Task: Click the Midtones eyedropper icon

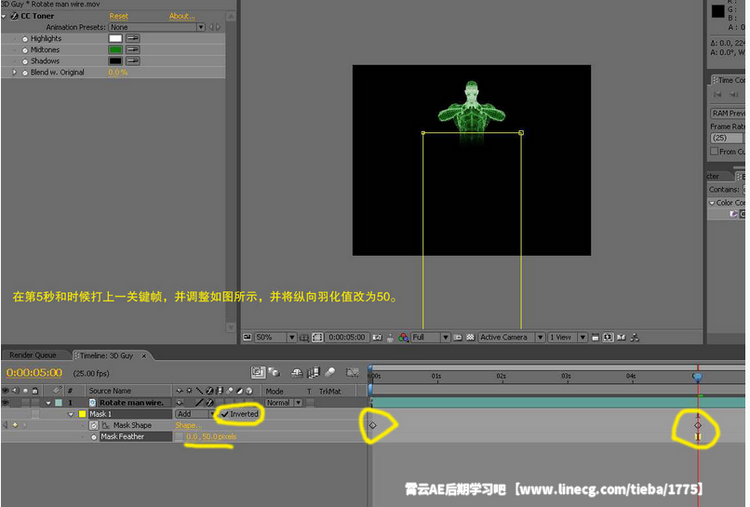Action: tap(132, 50)
